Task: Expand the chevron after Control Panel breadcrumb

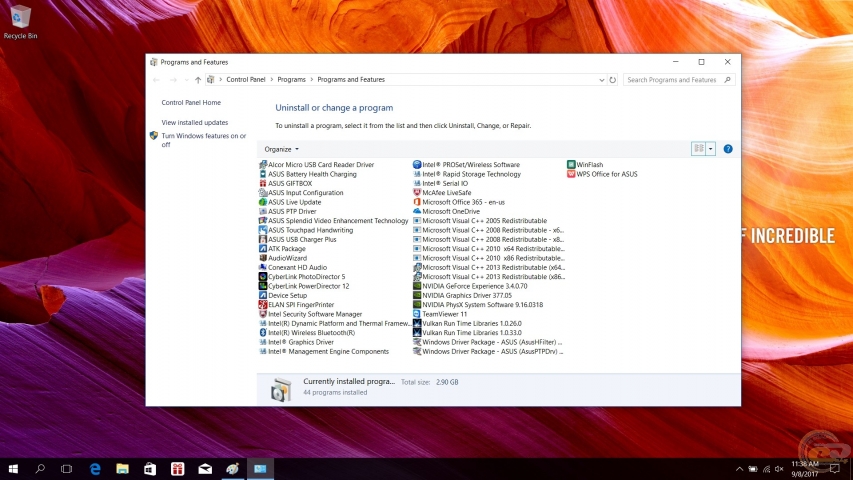Action: click(x=271, y=79)
